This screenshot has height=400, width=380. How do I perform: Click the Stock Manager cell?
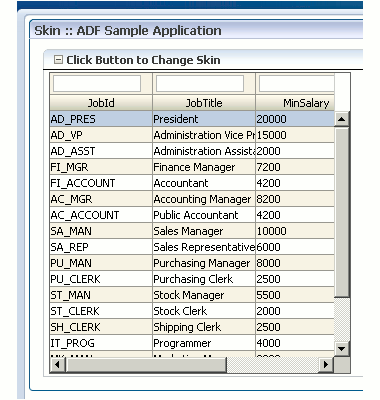click(204, 295)
